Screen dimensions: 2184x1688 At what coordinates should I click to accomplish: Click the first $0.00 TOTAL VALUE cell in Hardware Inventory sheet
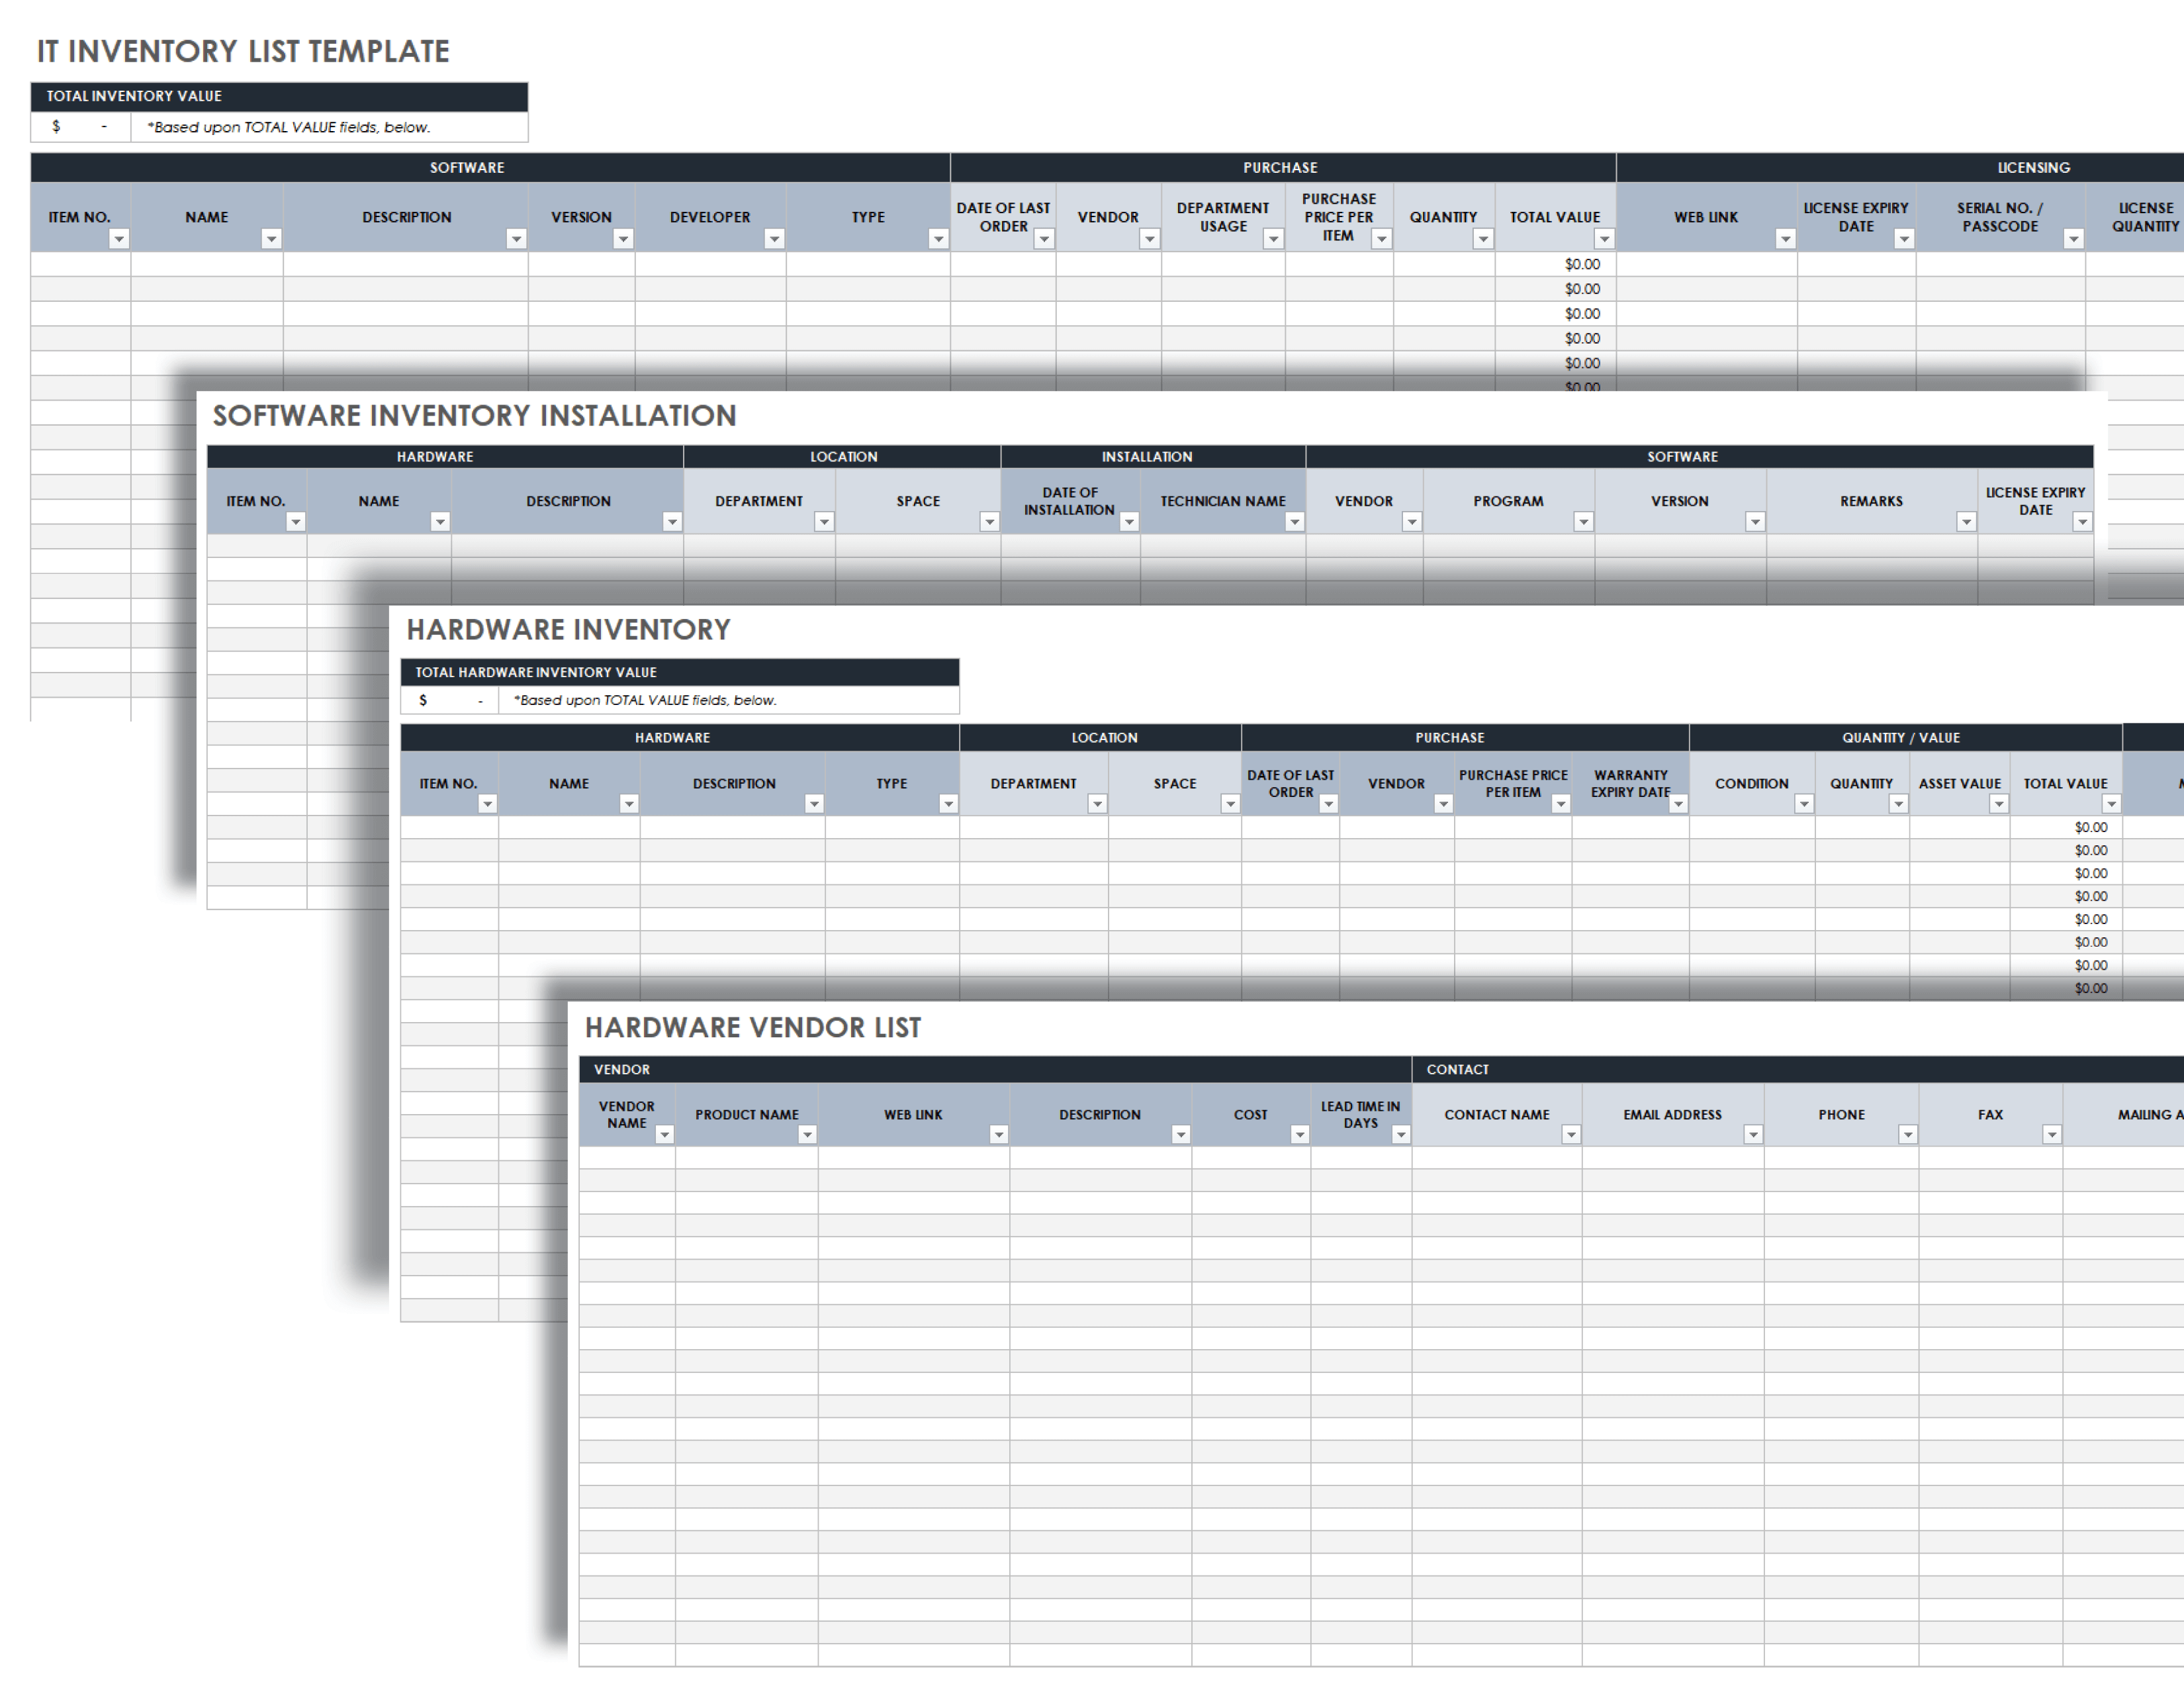pos(2067,828)
